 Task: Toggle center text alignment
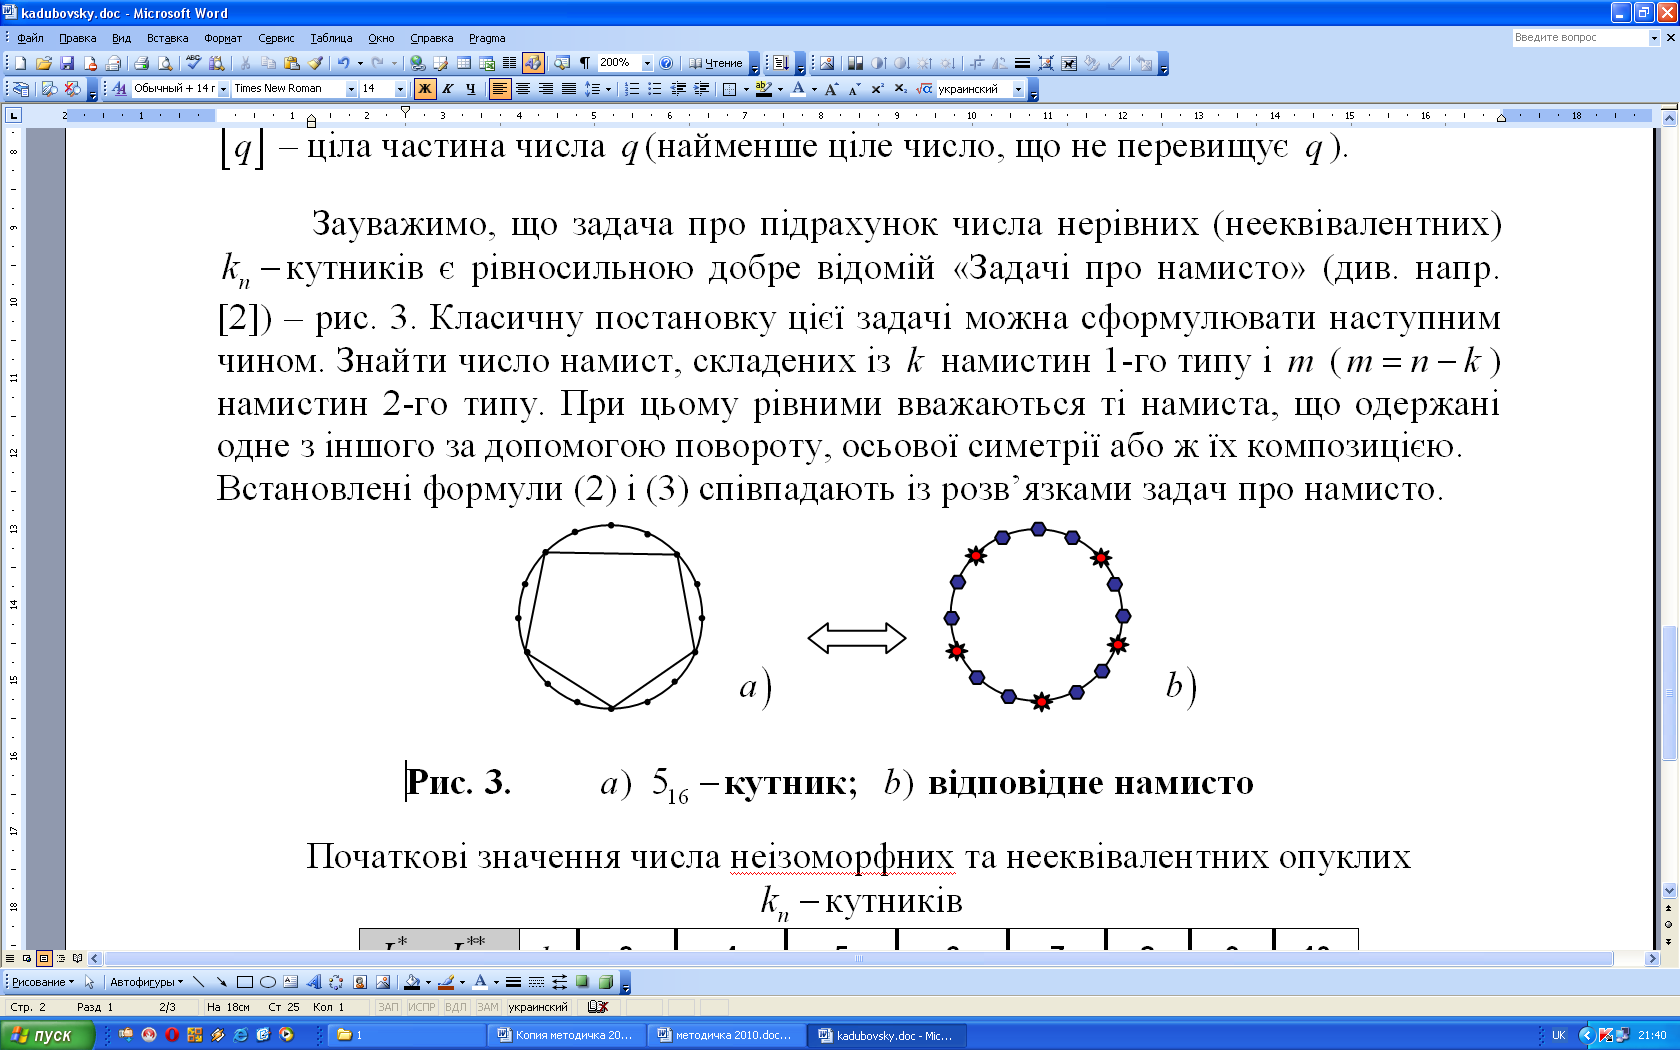[523, 89]
